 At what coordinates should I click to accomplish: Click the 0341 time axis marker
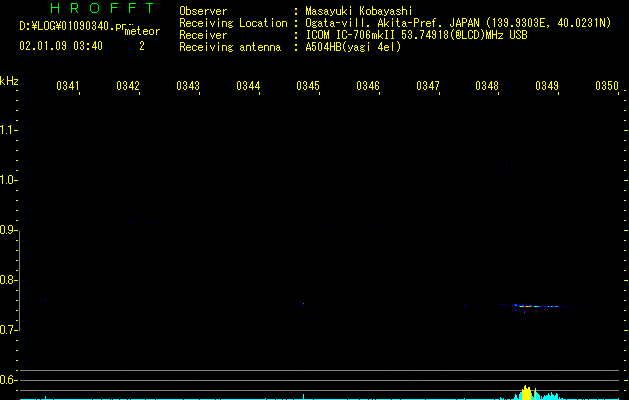click(67, 85)
